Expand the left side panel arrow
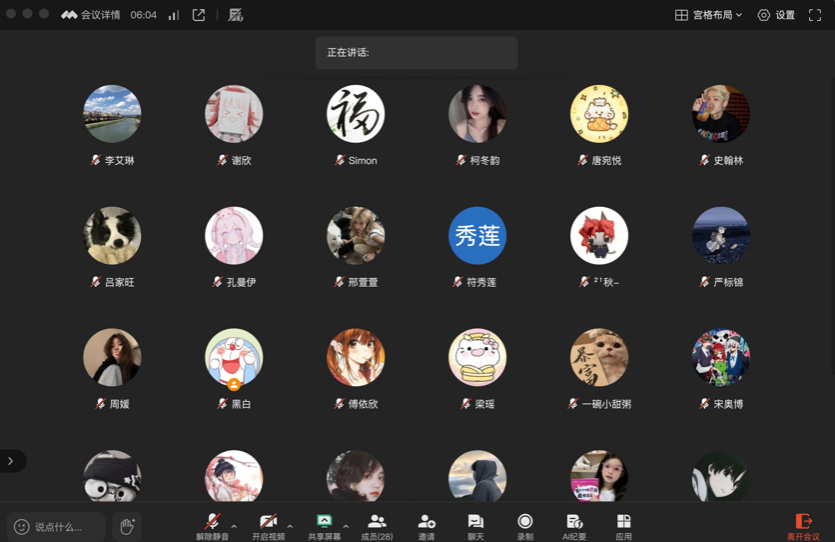The width and height of the screenshot is (835, 542). pyautogui.click(x=11, y=461)
